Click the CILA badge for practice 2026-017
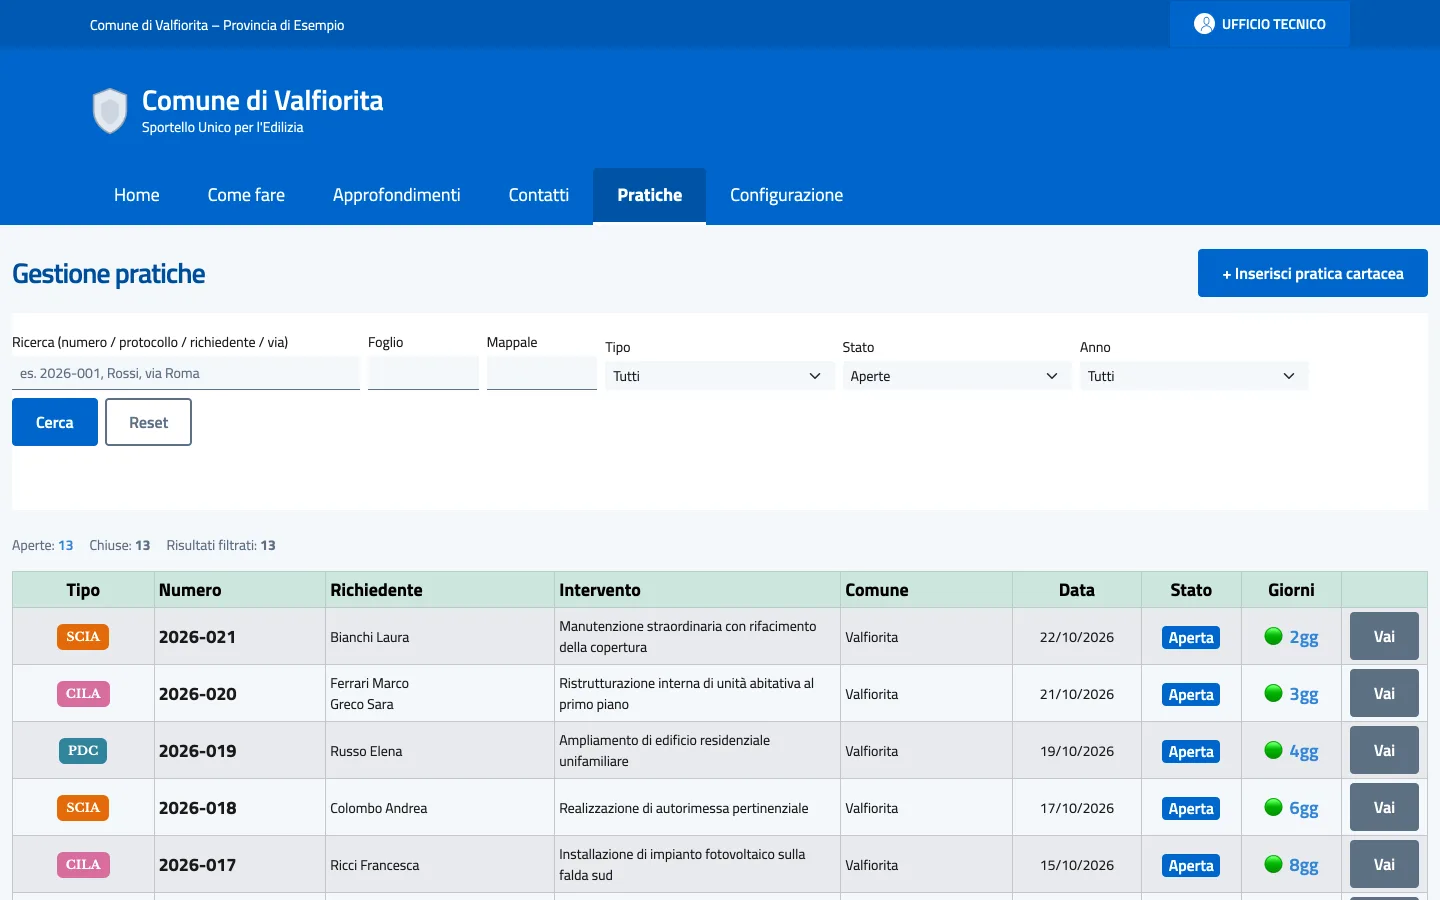This screenshot has height=900, width=1440. (x=83, y=865)
